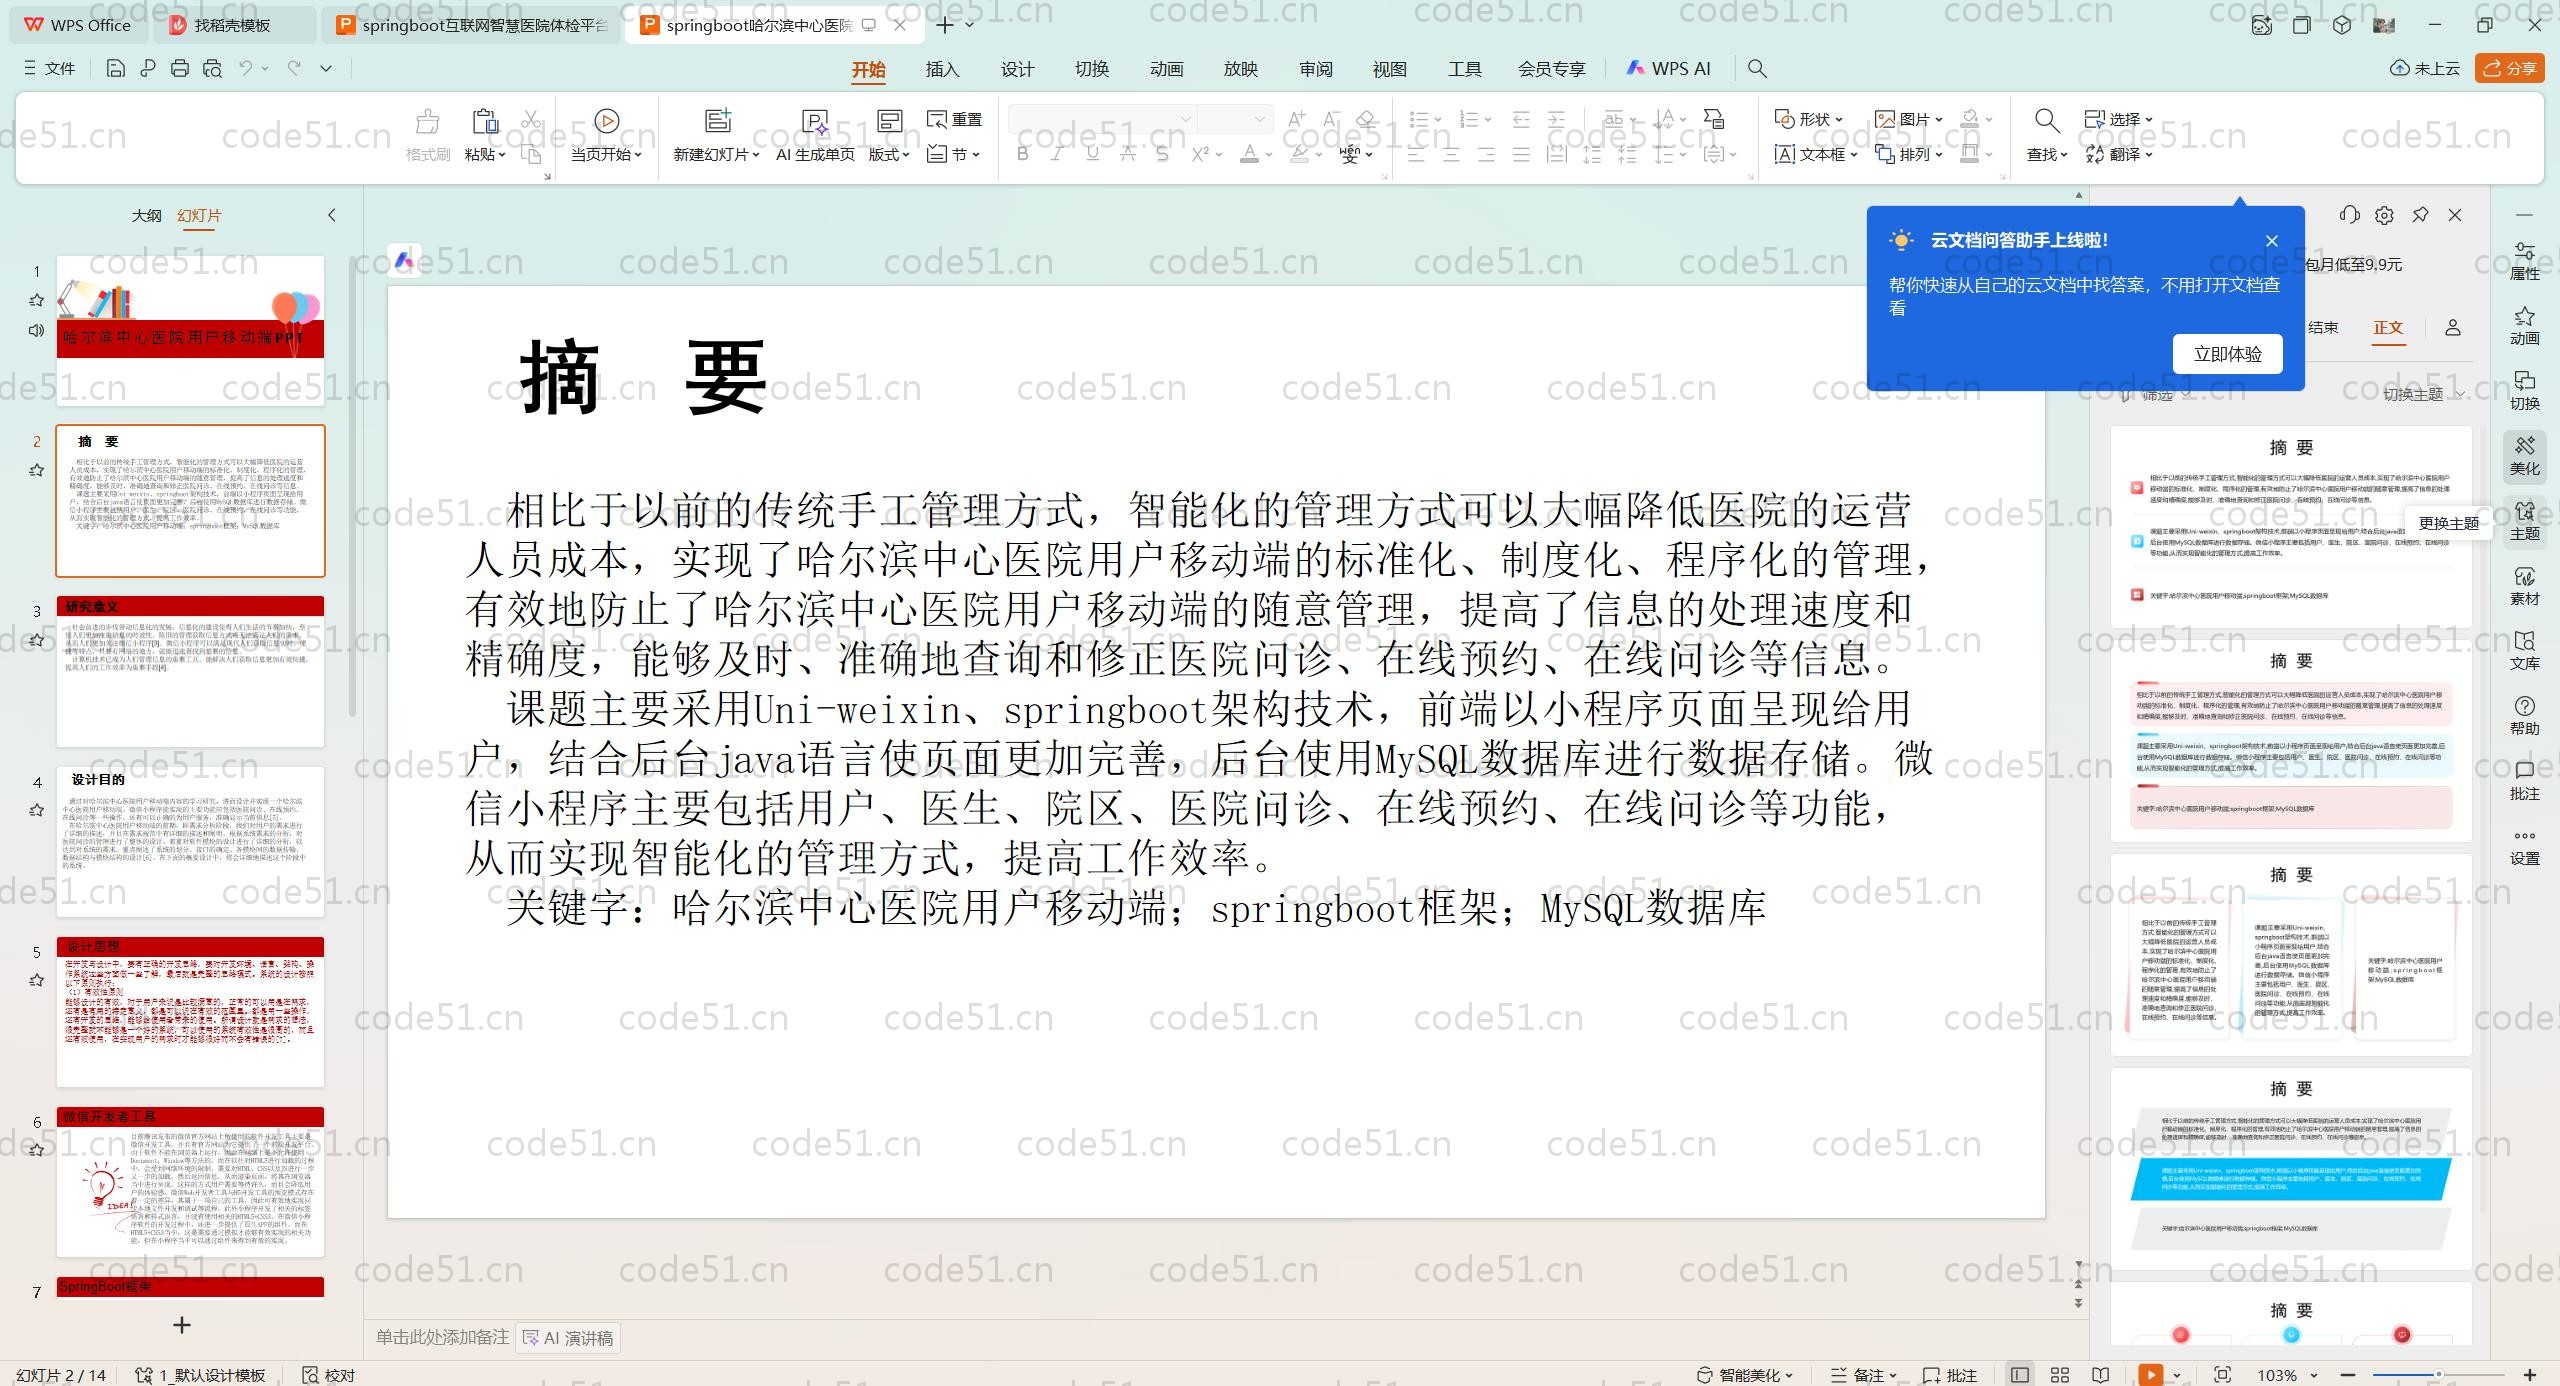Select slide 4 thumbnail 设计目的

[190, 840]
